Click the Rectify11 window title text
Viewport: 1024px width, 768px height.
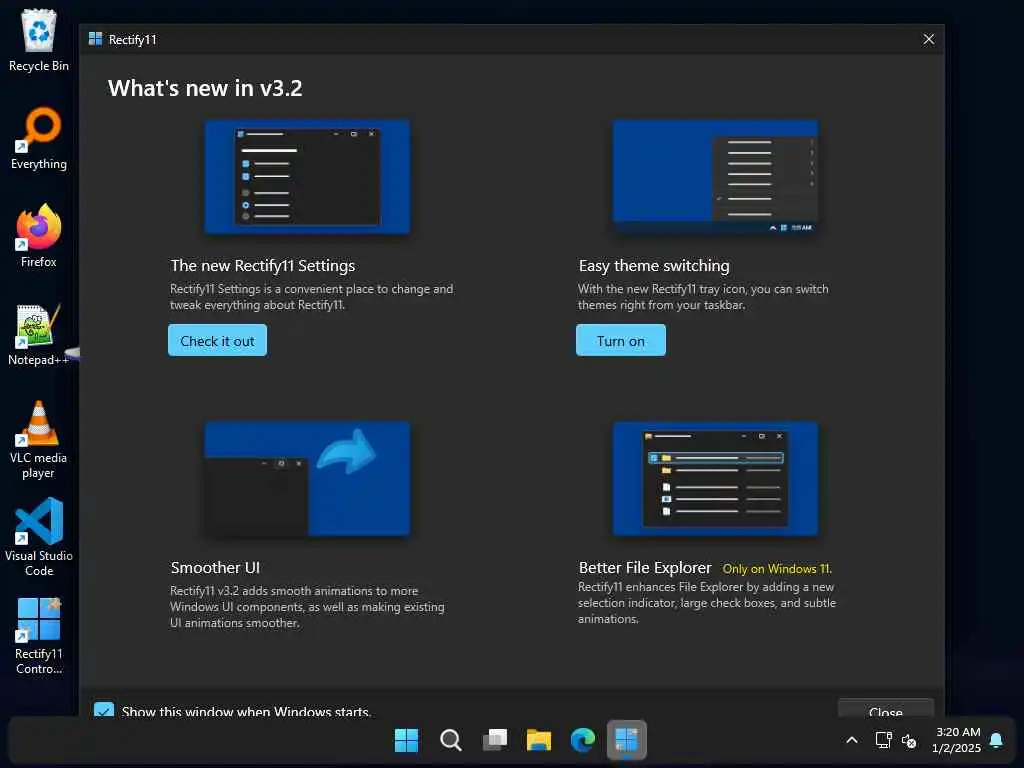pyautogui.click(x=133, y=40)
